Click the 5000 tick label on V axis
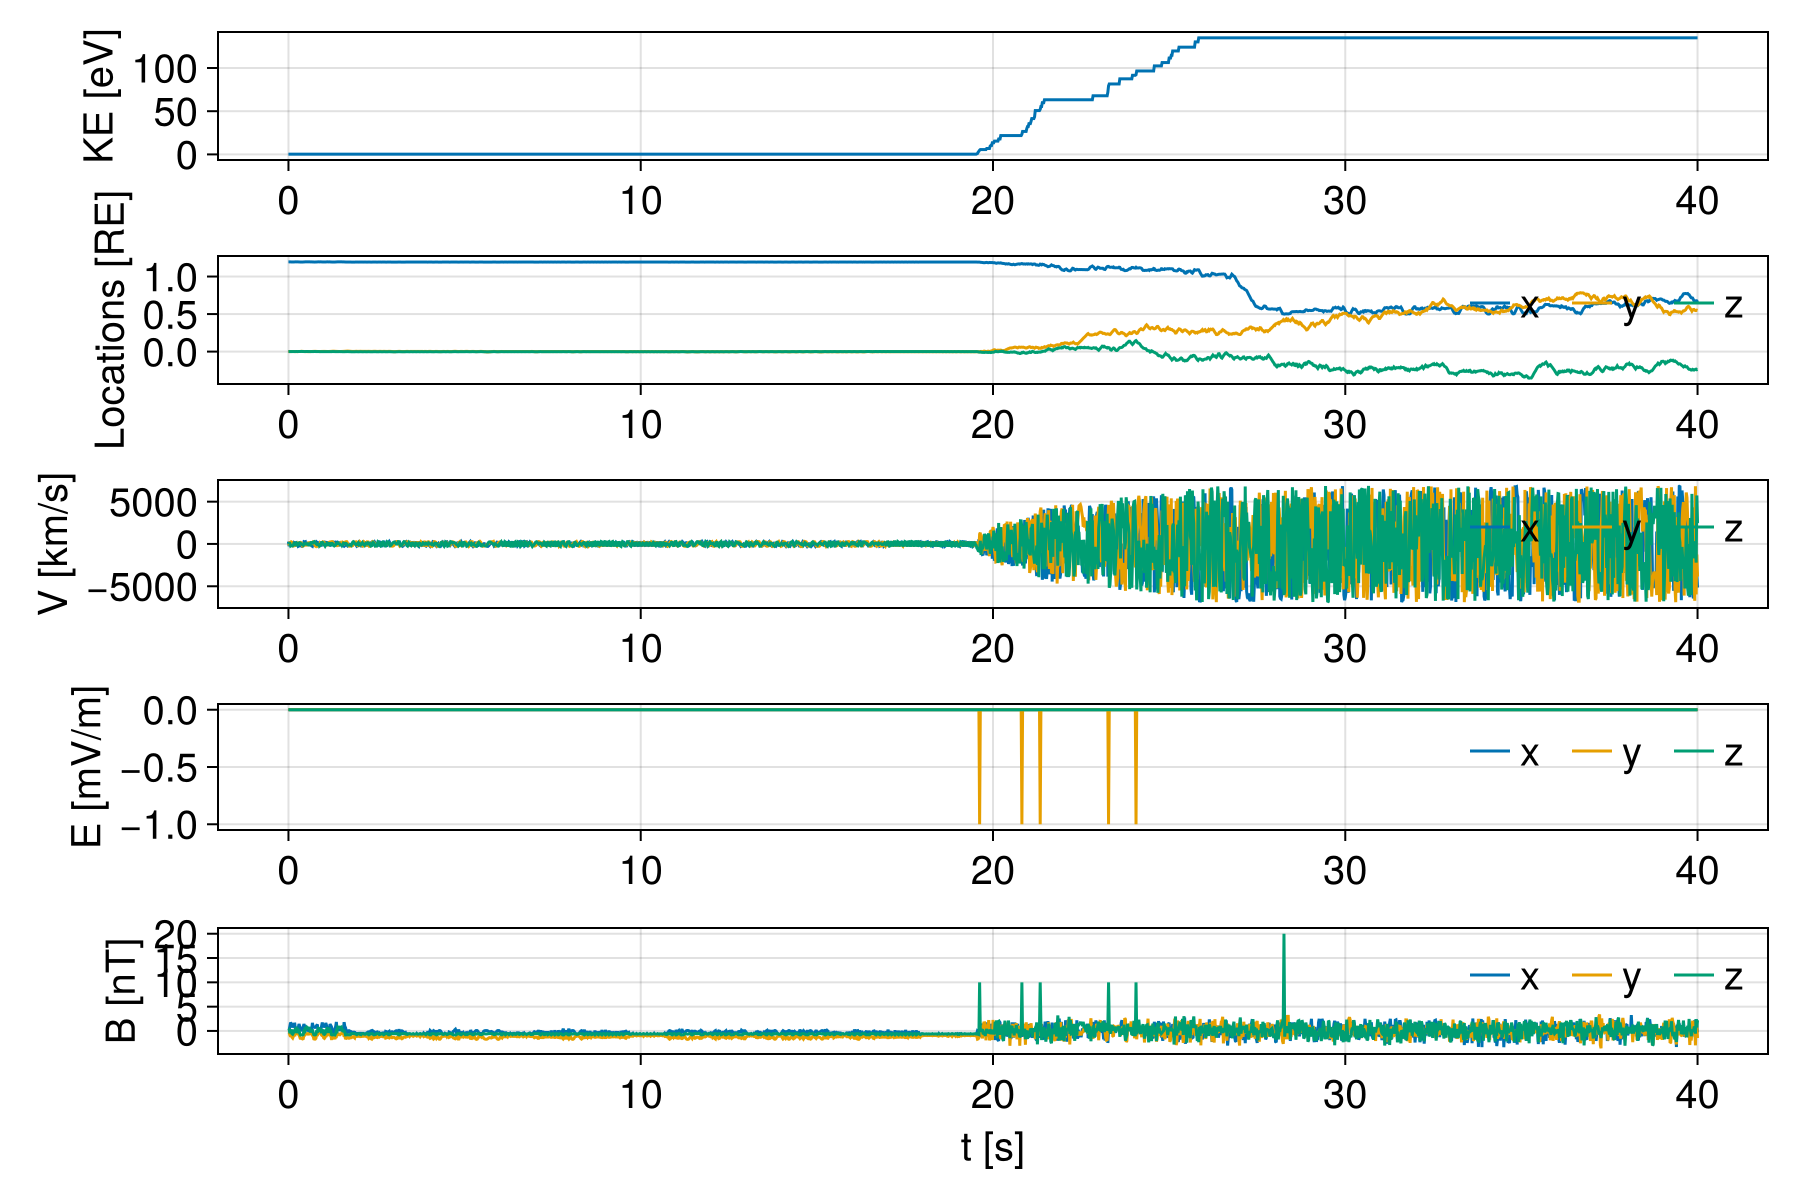 [x=153, y=503]
